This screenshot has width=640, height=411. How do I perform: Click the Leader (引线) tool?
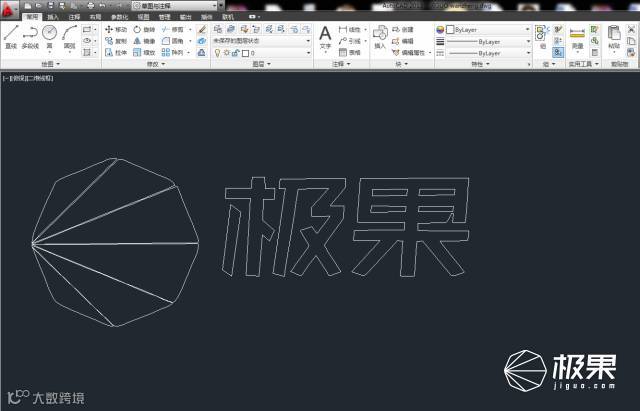(x=350, y=41)
